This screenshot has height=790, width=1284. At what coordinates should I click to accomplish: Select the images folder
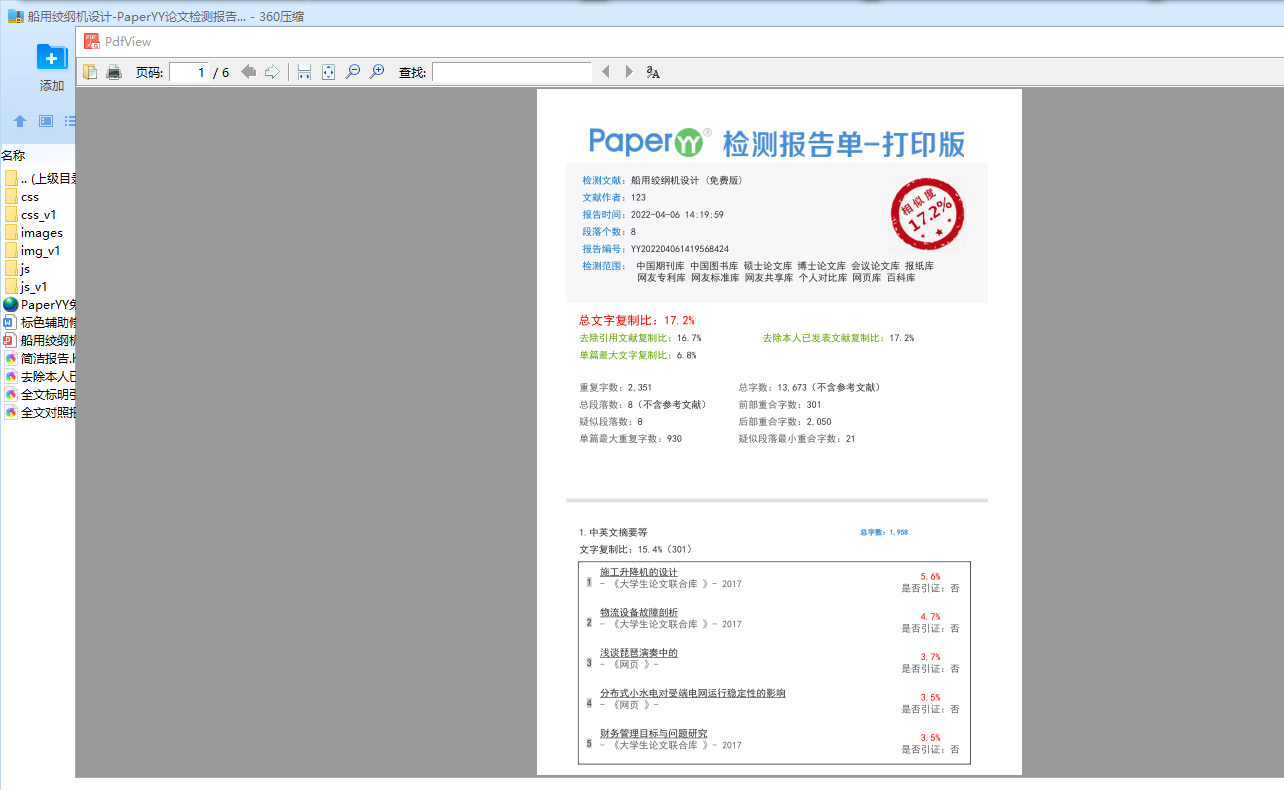click(33, 233)
